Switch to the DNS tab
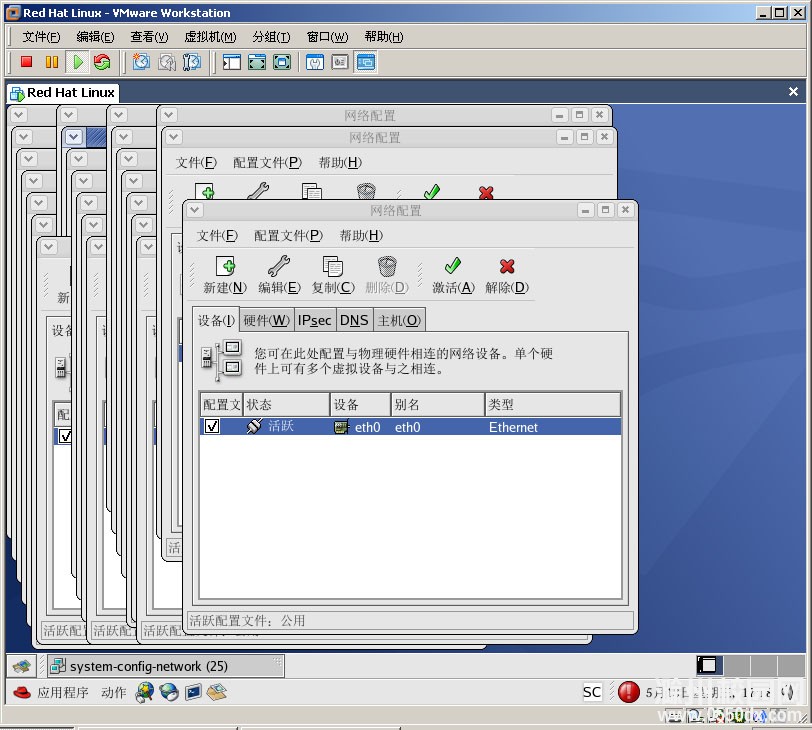Image resolution: width=812 pixels, height=730 pixels. (354, 320)
